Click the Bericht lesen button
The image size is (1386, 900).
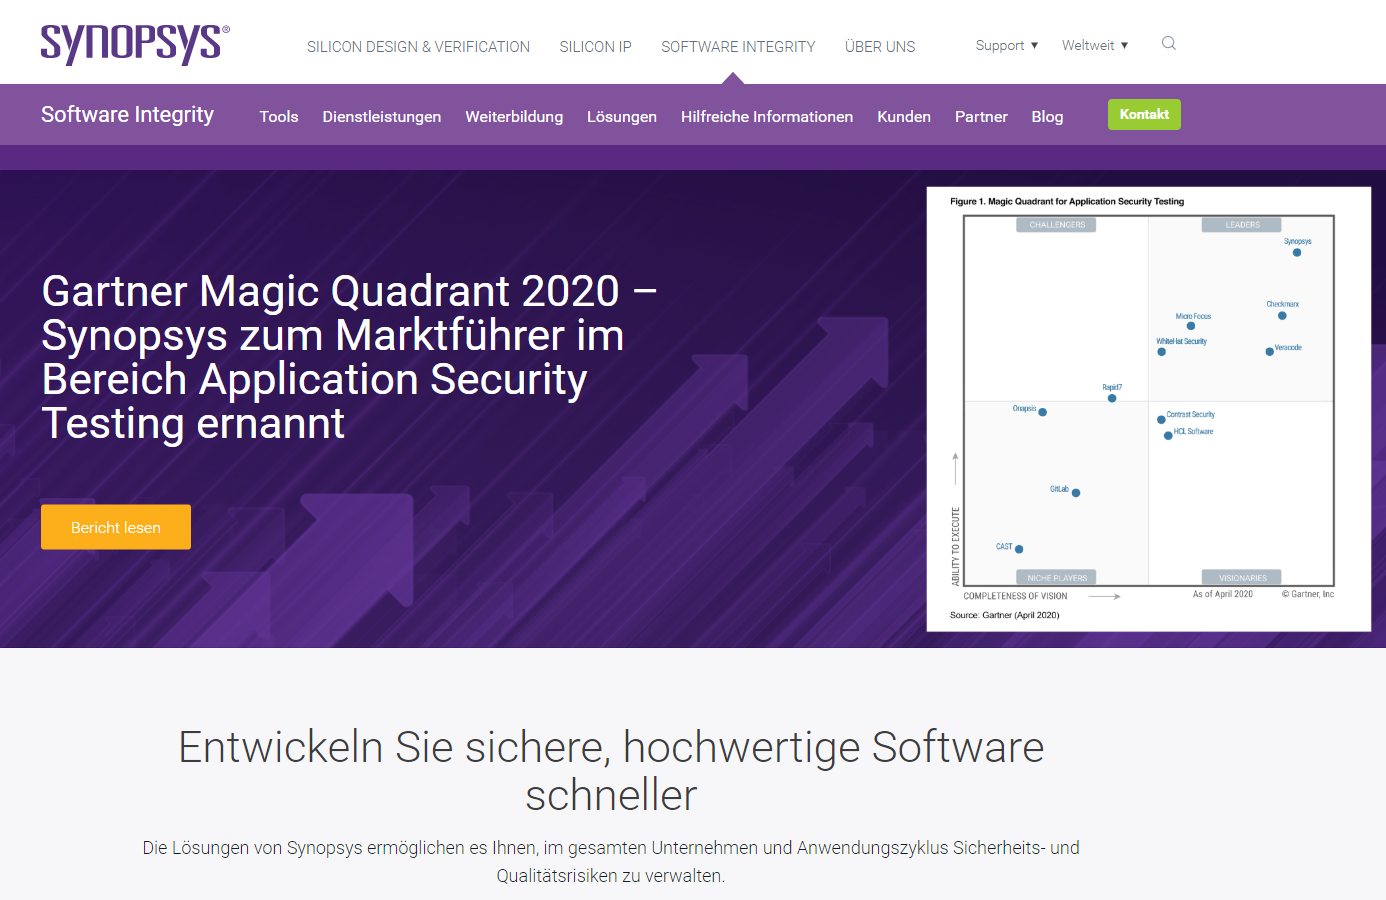point(115,527)
